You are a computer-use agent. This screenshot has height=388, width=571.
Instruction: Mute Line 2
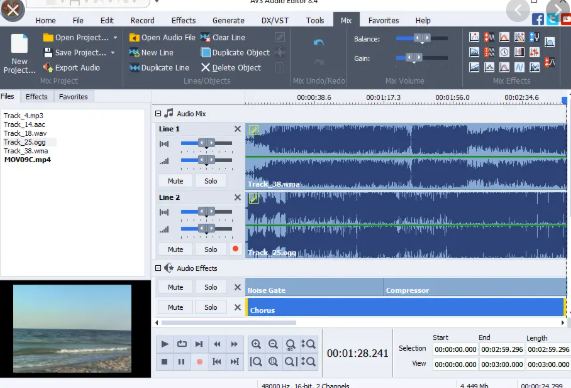tap(175, 250)
